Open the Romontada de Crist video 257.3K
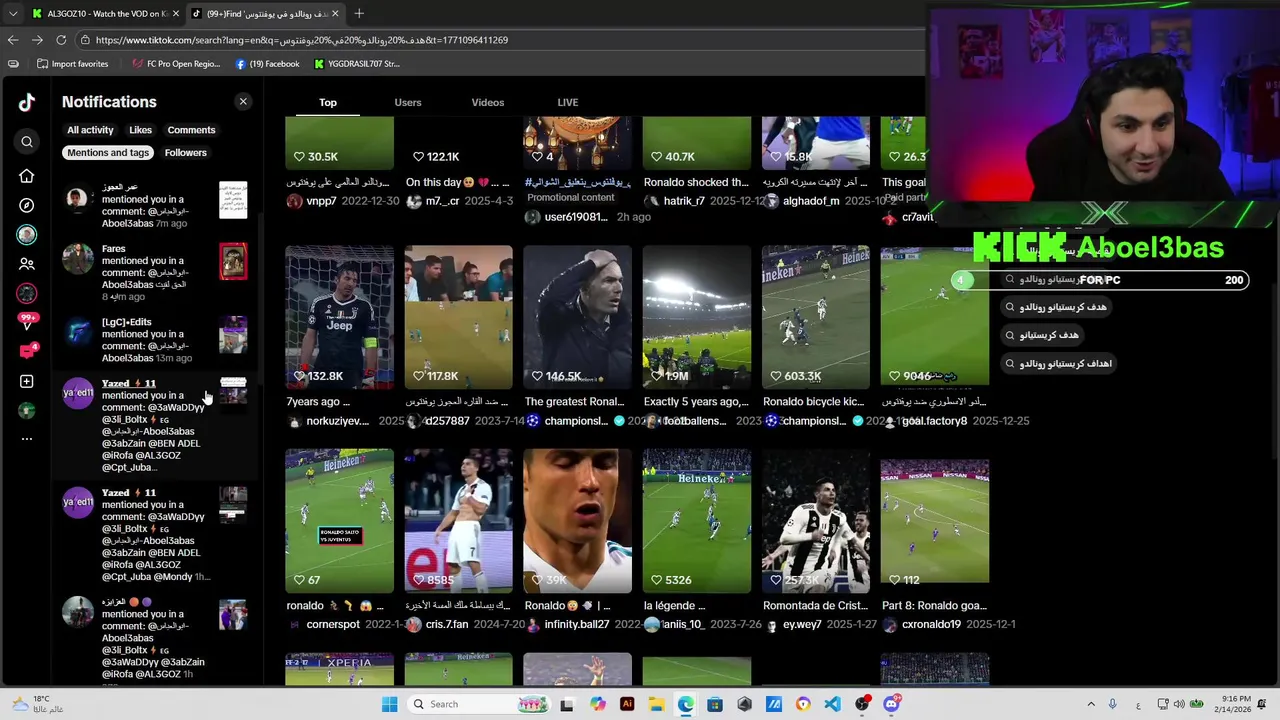The width and height of the screenshot is (1280, 720). point(815,521)
